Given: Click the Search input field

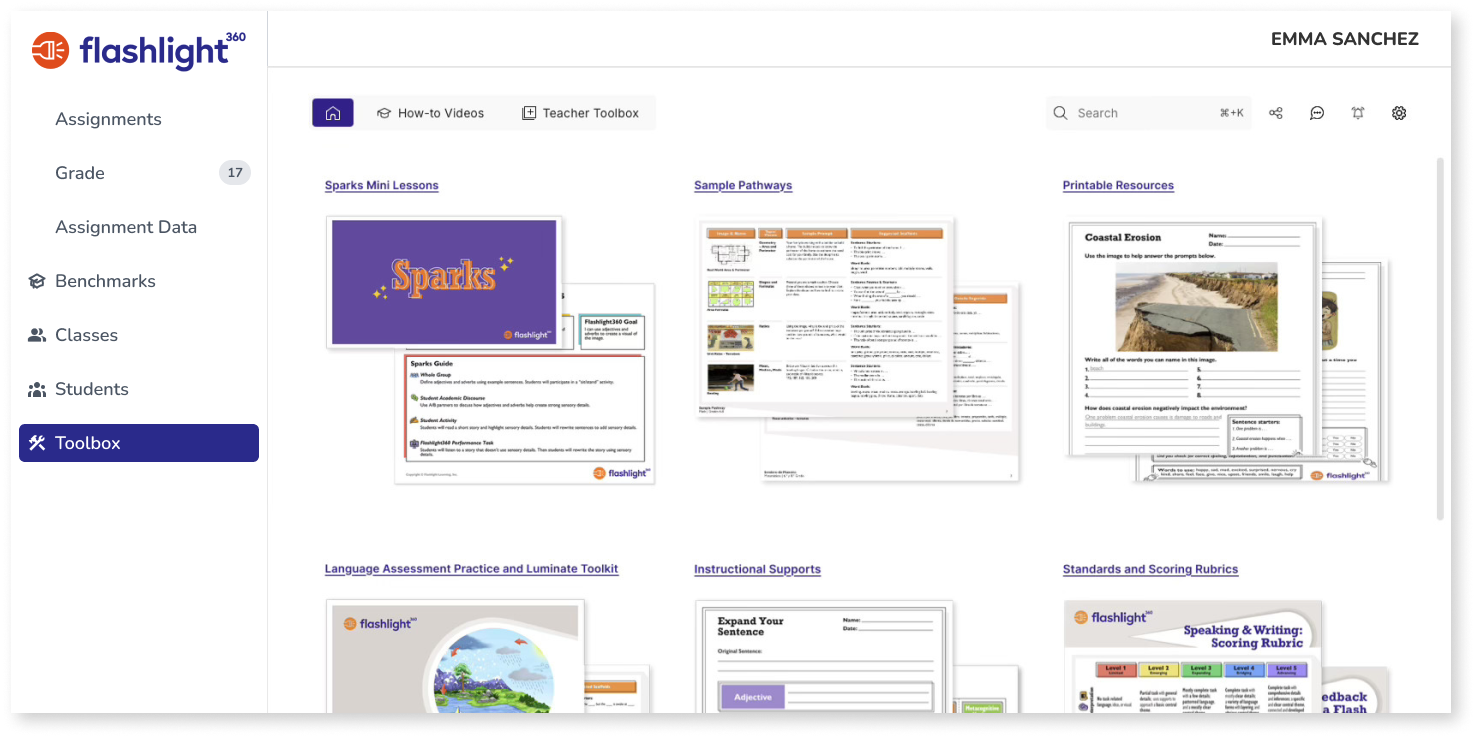Looking at the screenshot, I should point(1149,113).
